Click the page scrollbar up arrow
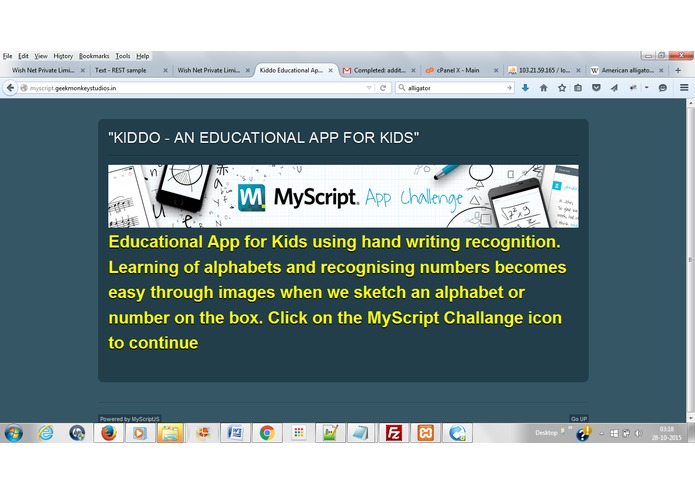The width and height of the screenshot is (695, 494). (x=691, y=103)
